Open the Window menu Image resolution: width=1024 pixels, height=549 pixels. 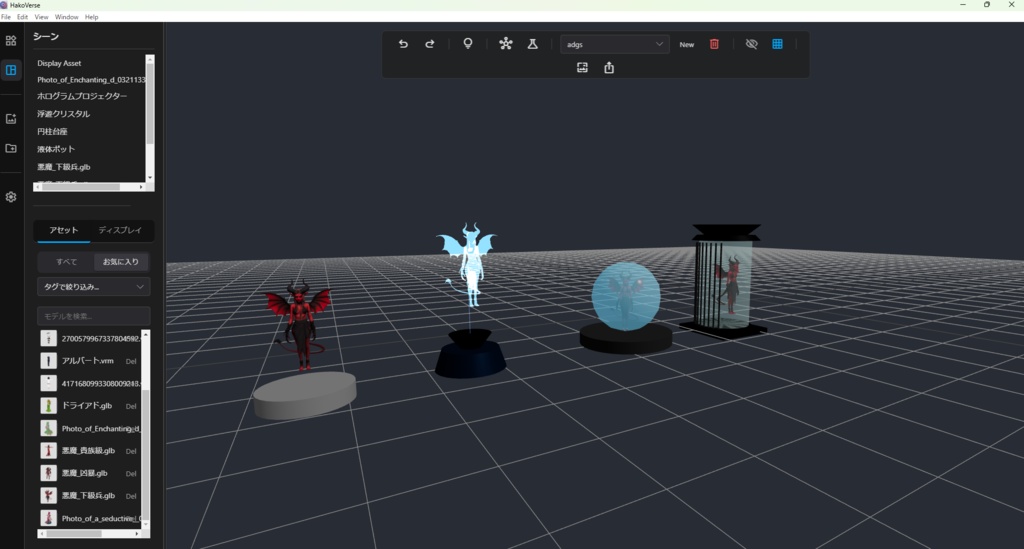click(66, 17)
